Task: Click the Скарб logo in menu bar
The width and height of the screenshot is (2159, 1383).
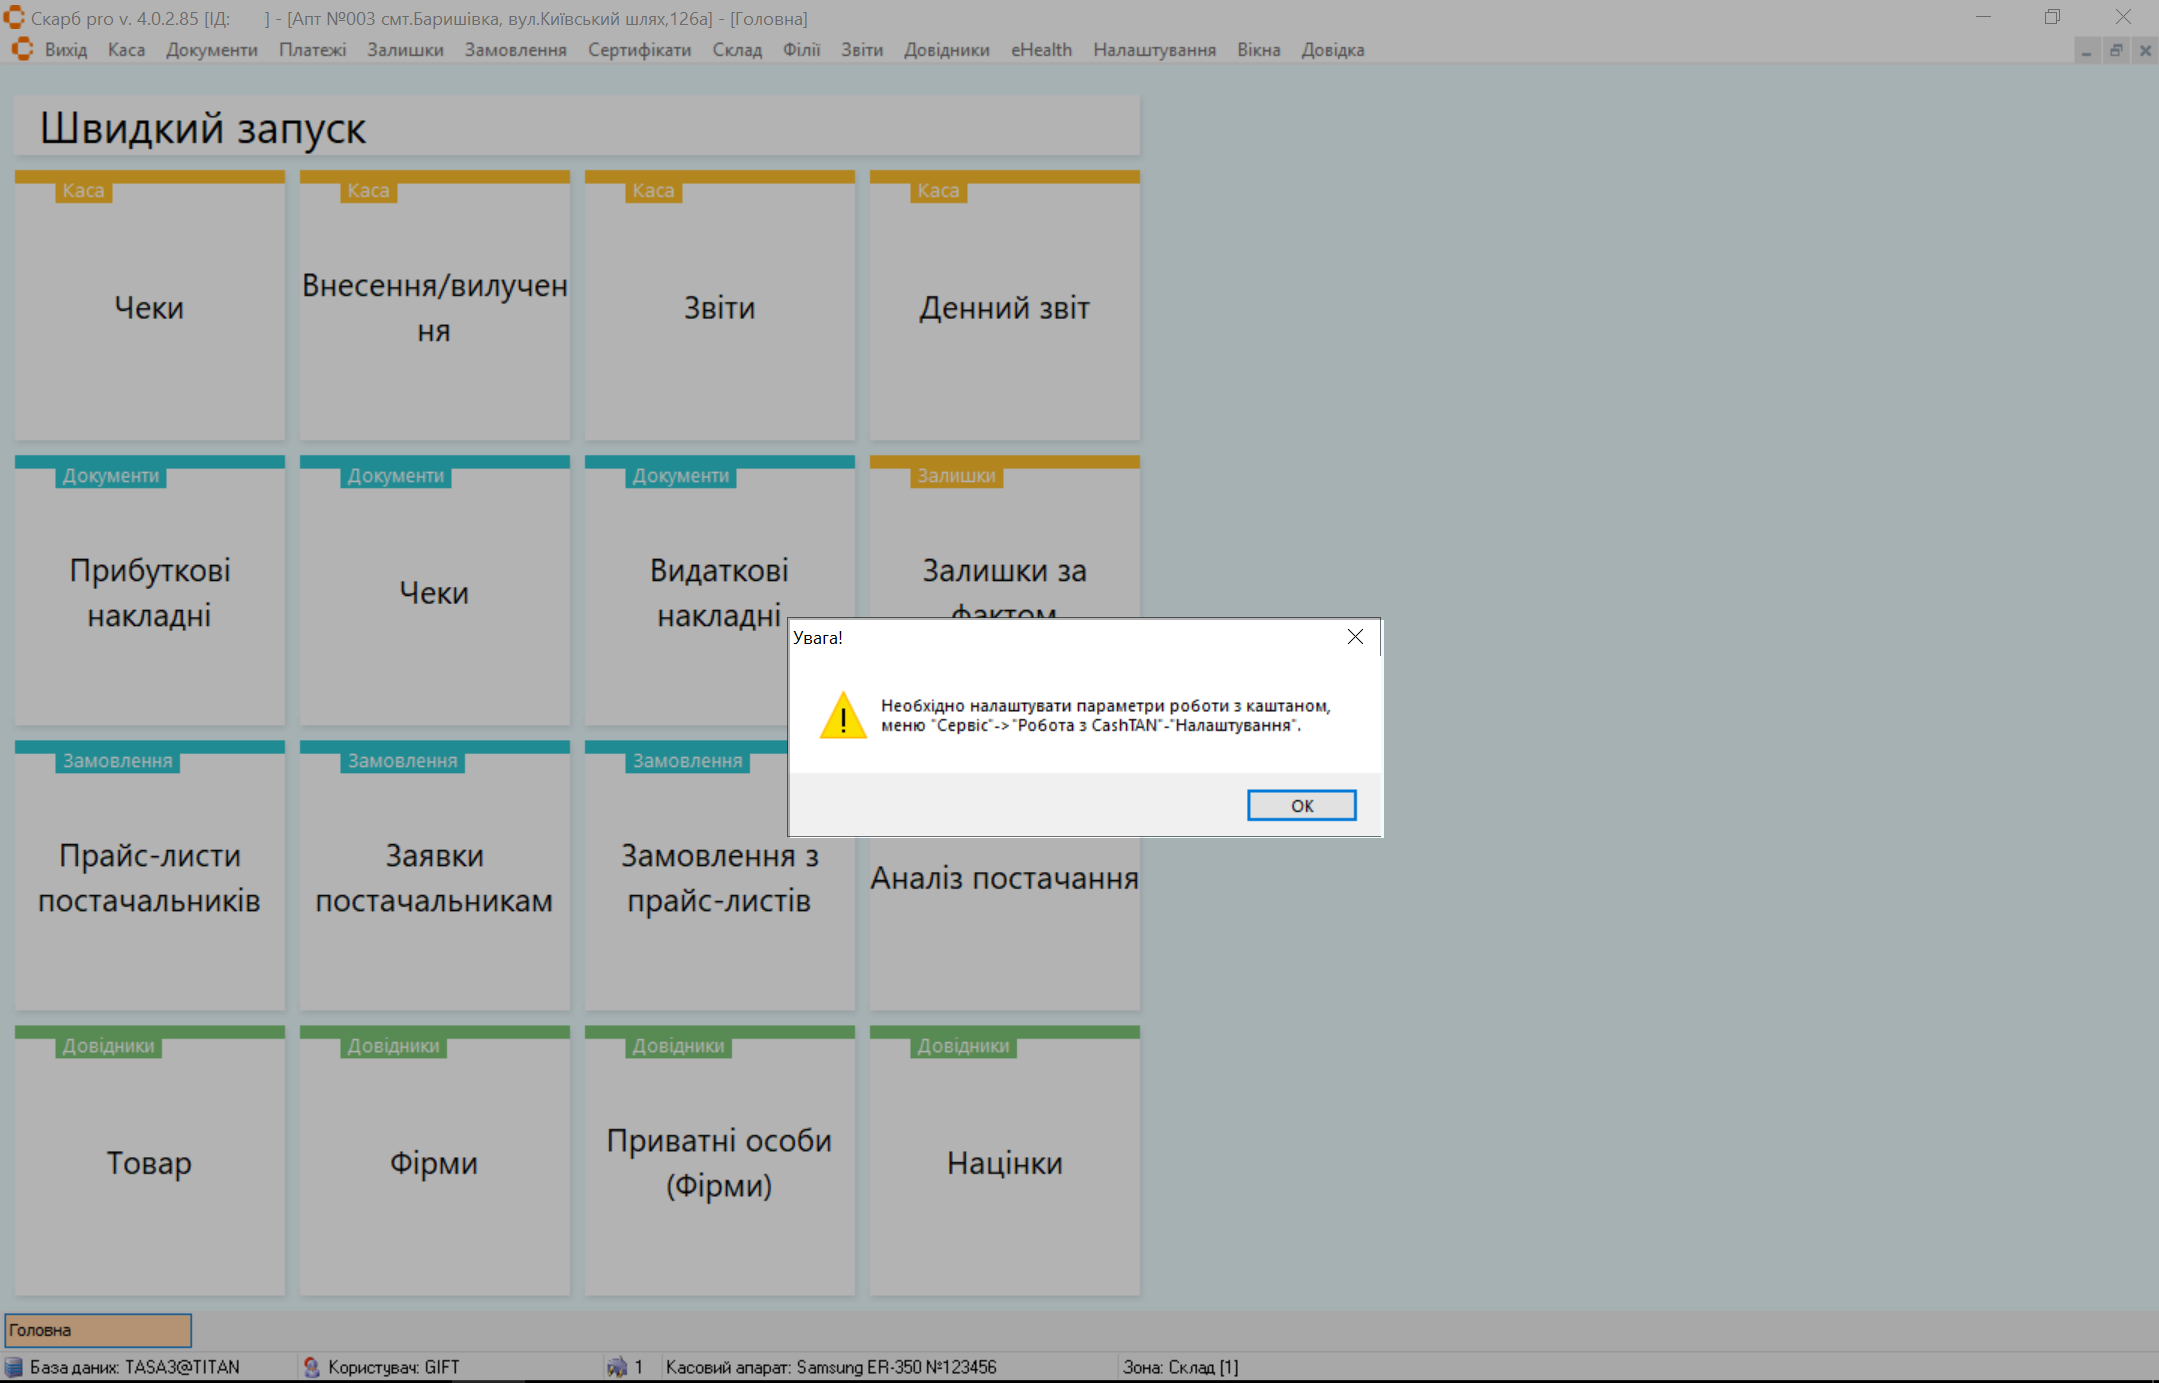Action: [x=22, y=49]
